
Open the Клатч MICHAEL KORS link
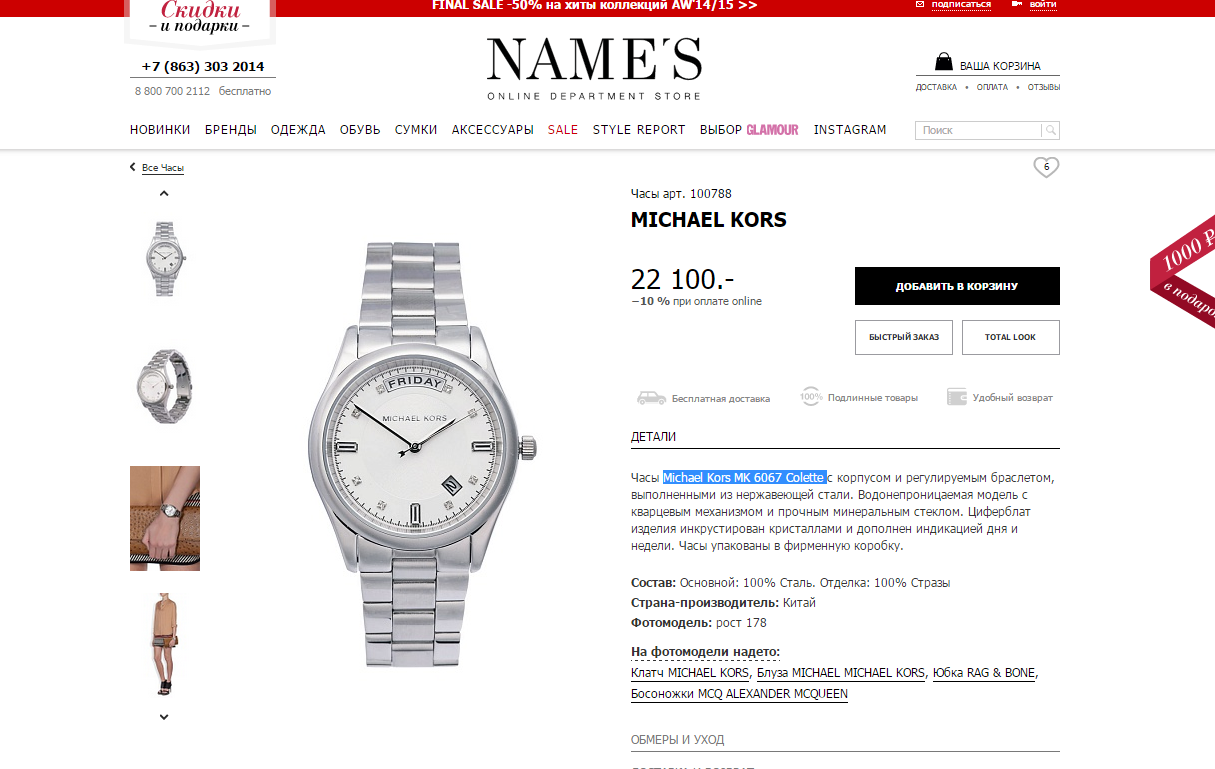(x=689, y=673)
